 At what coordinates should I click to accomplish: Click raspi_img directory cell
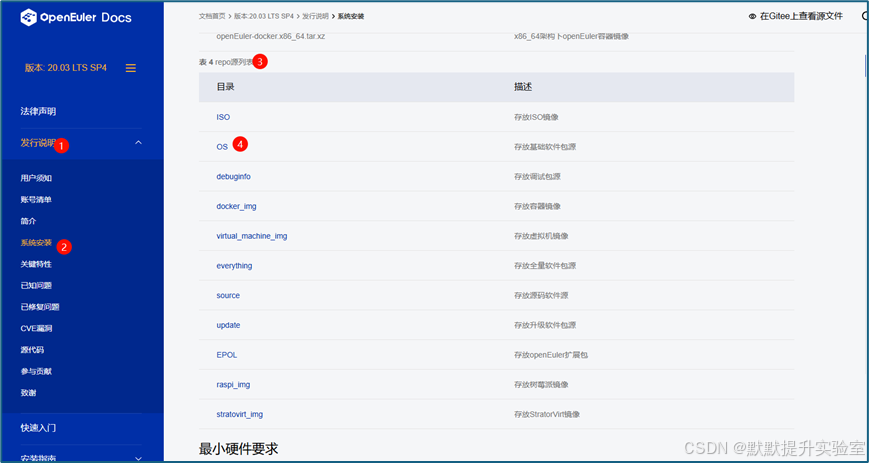(x=233, y=385)
